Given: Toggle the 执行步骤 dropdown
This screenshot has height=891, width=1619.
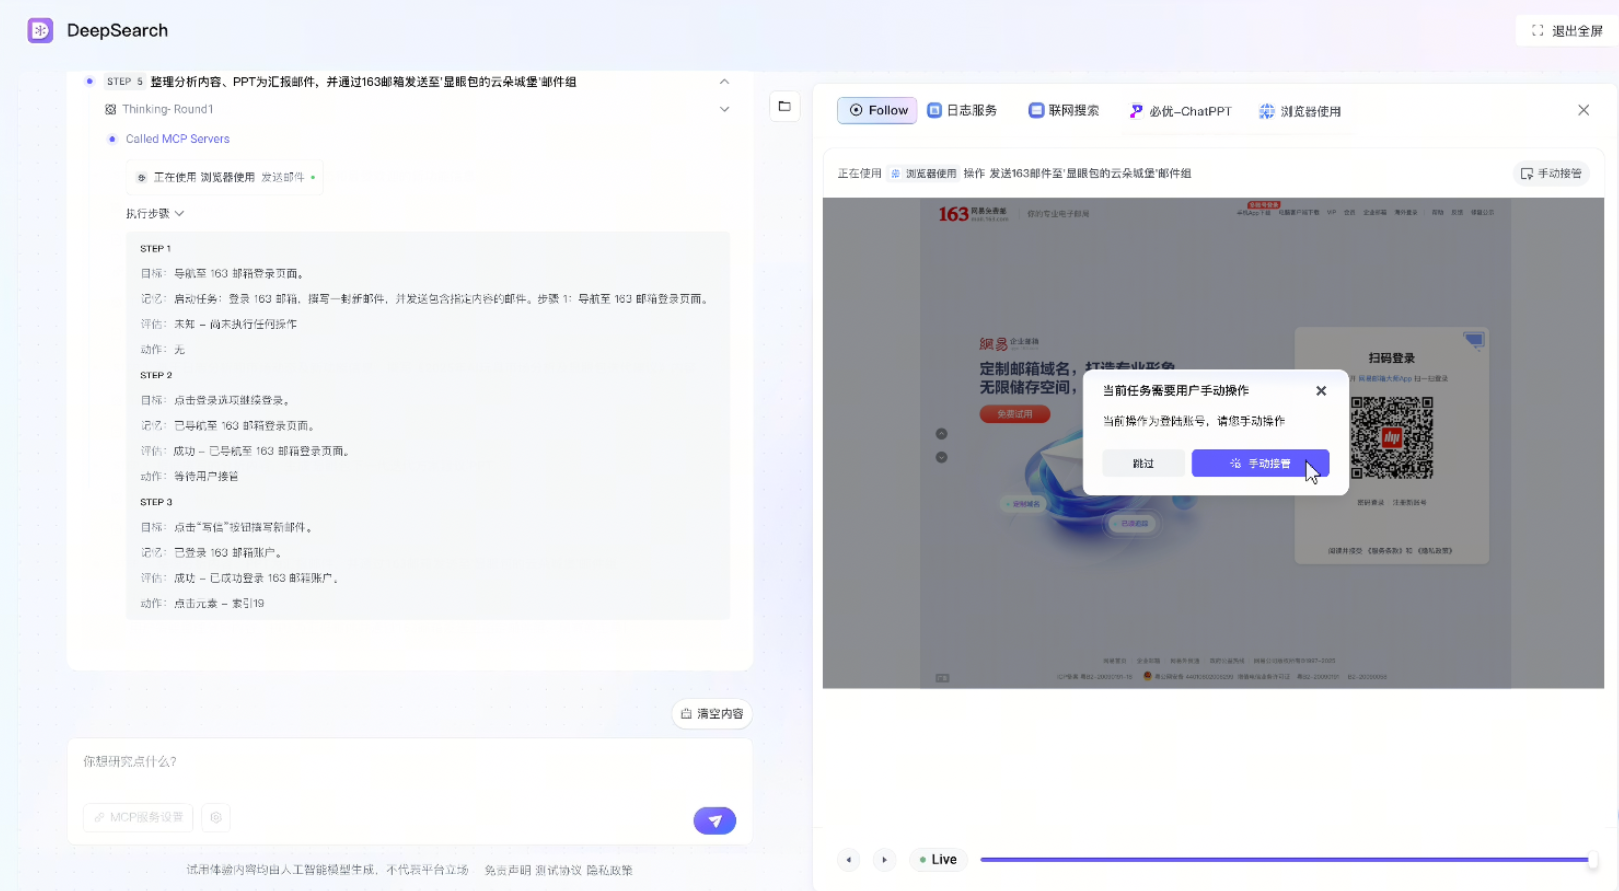Looking at the screenshot, I should click(x=155, y=214).
